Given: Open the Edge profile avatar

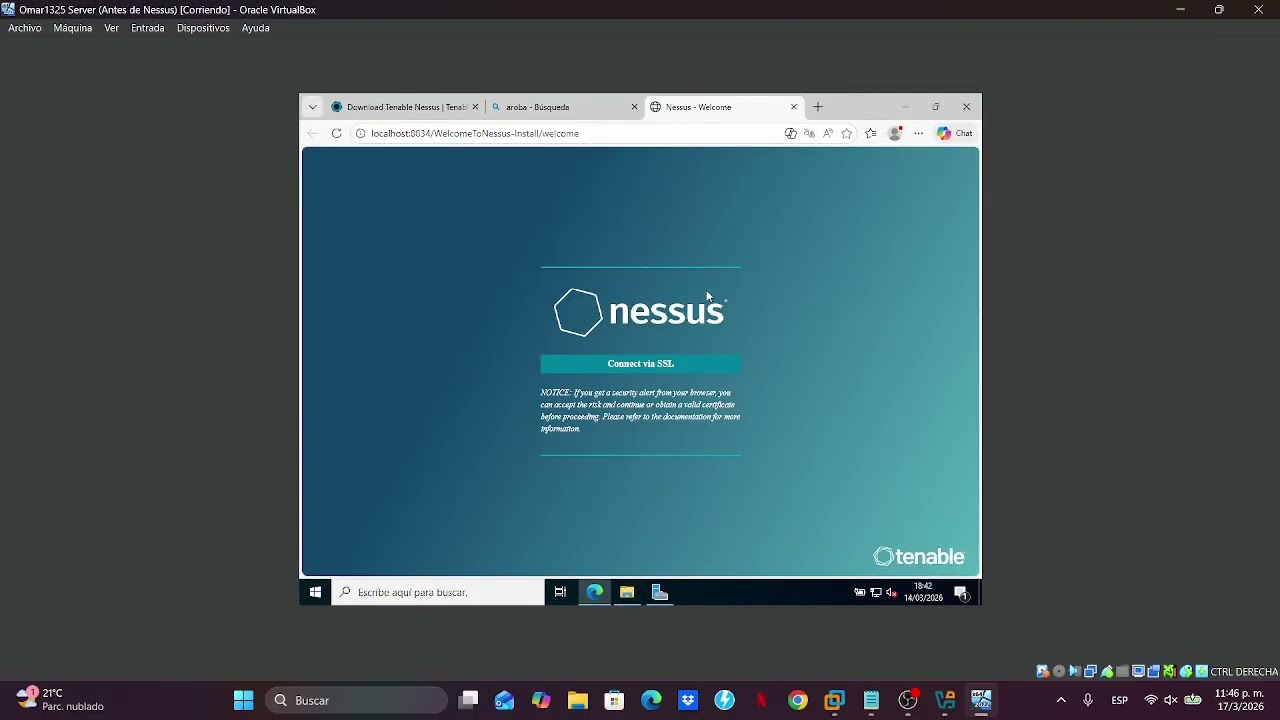Looking at the screenshot, I should [x=895, y=133].
